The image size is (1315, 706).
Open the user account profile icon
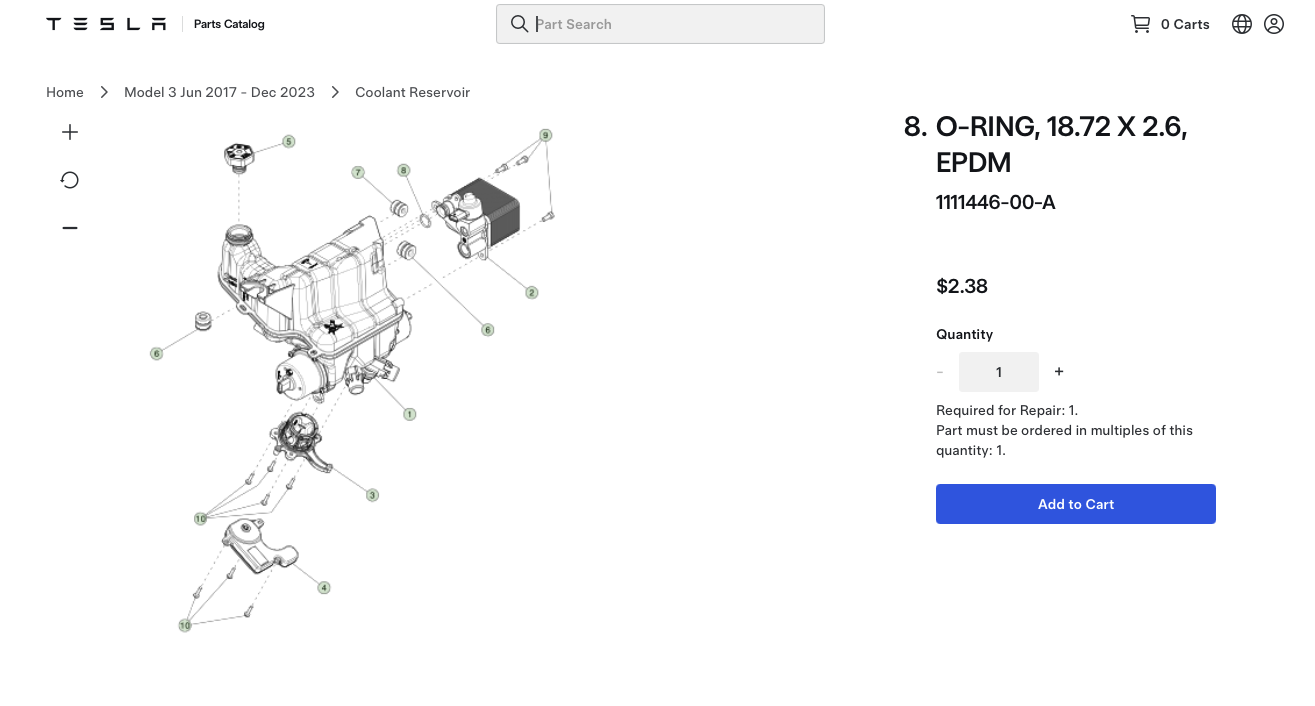(x=1274, y=24)
